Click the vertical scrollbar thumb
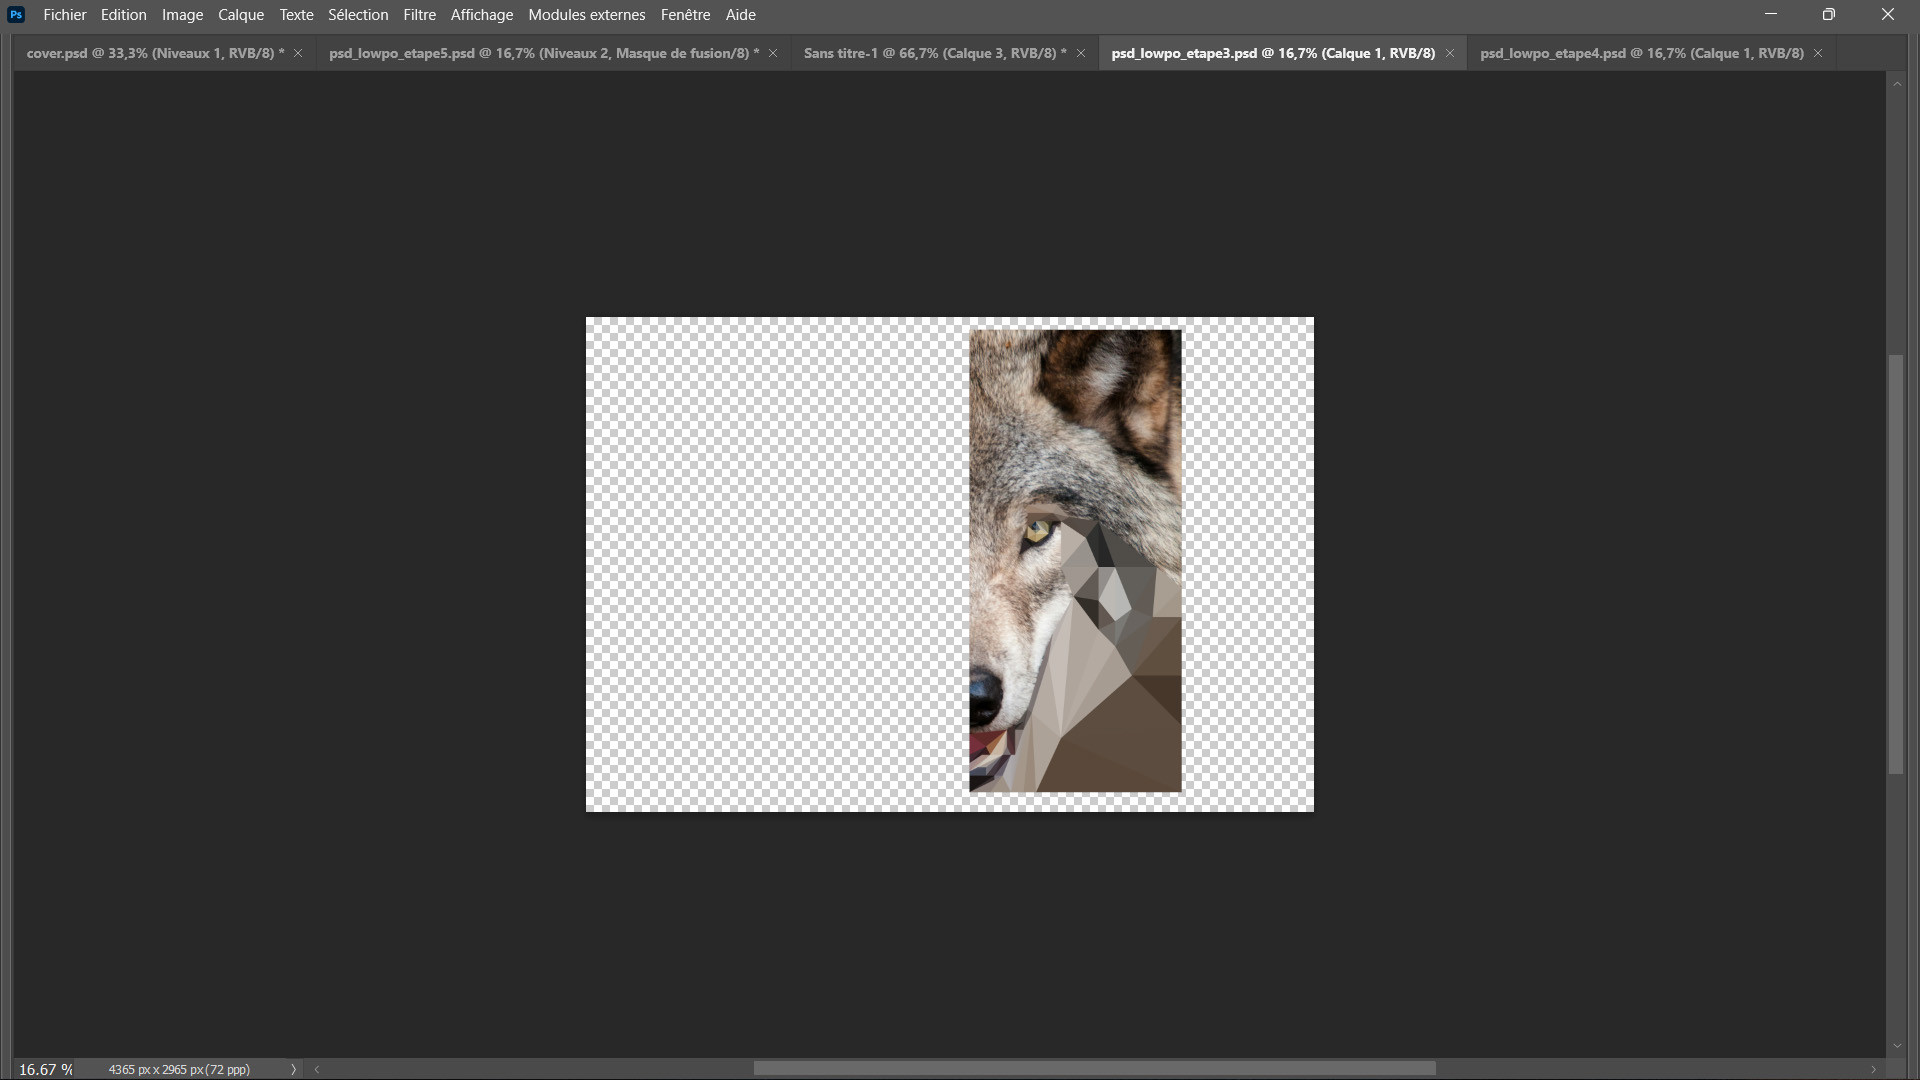The height and width of the screenshot is (1080, 1920). 1896,564
